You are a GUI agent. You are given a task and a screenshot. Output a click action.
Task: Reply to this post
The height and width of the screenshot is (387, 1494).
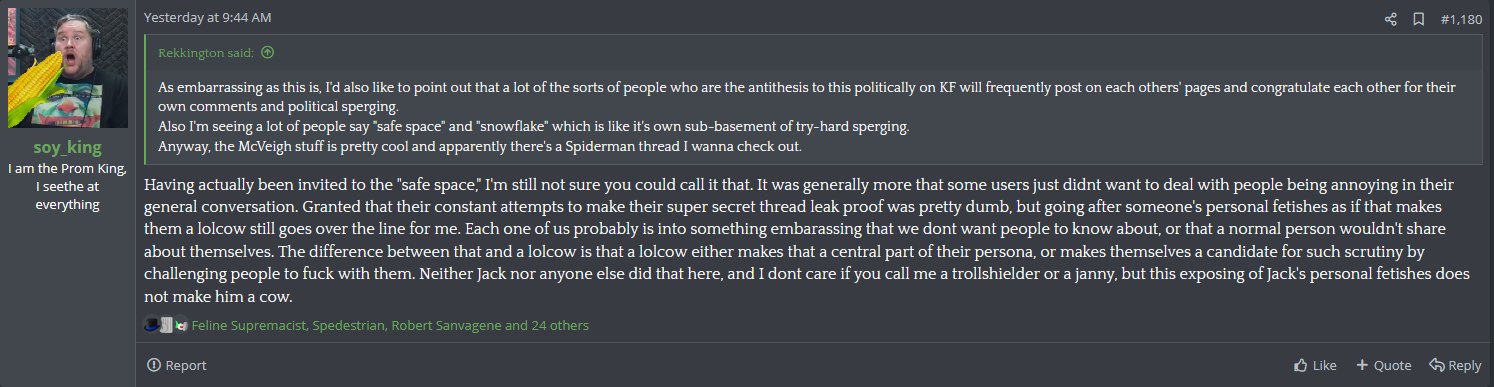click(1456, 365)
